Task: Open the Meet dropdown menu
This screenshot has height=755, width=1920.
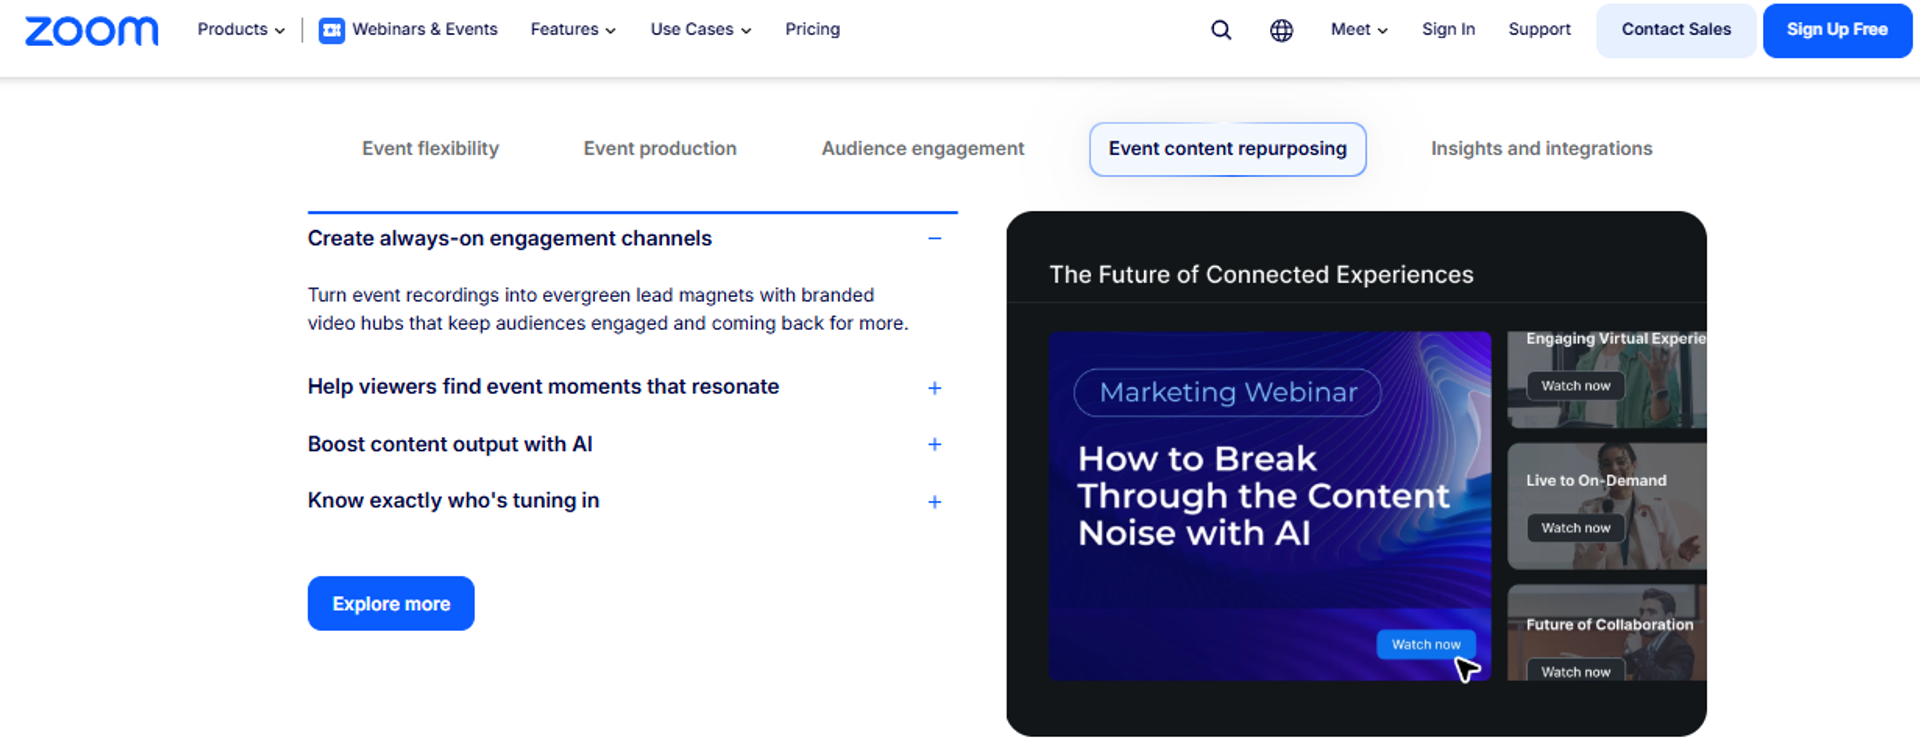Action: click(x=1359, y=30)
